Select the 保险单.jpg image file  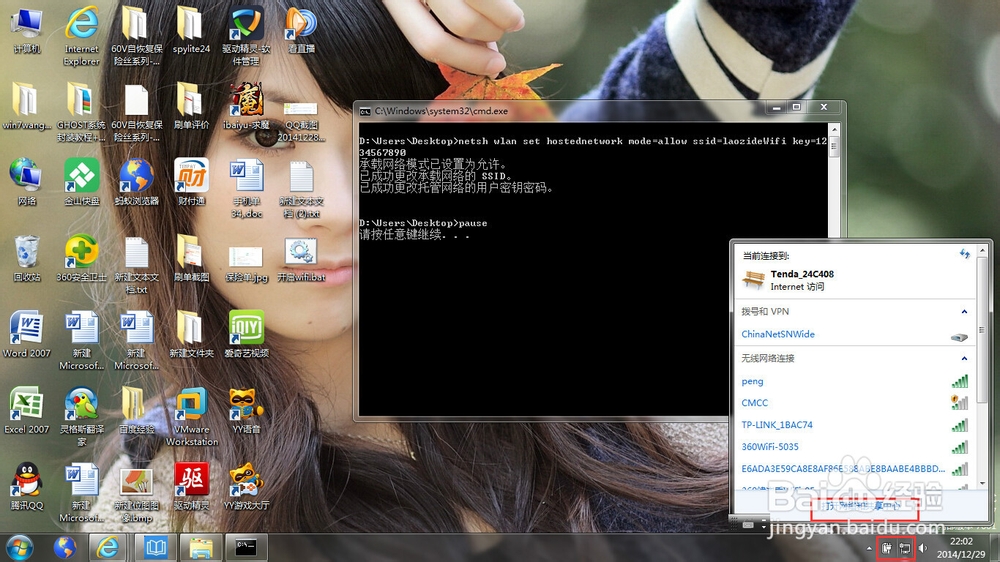tap(246, 263)
